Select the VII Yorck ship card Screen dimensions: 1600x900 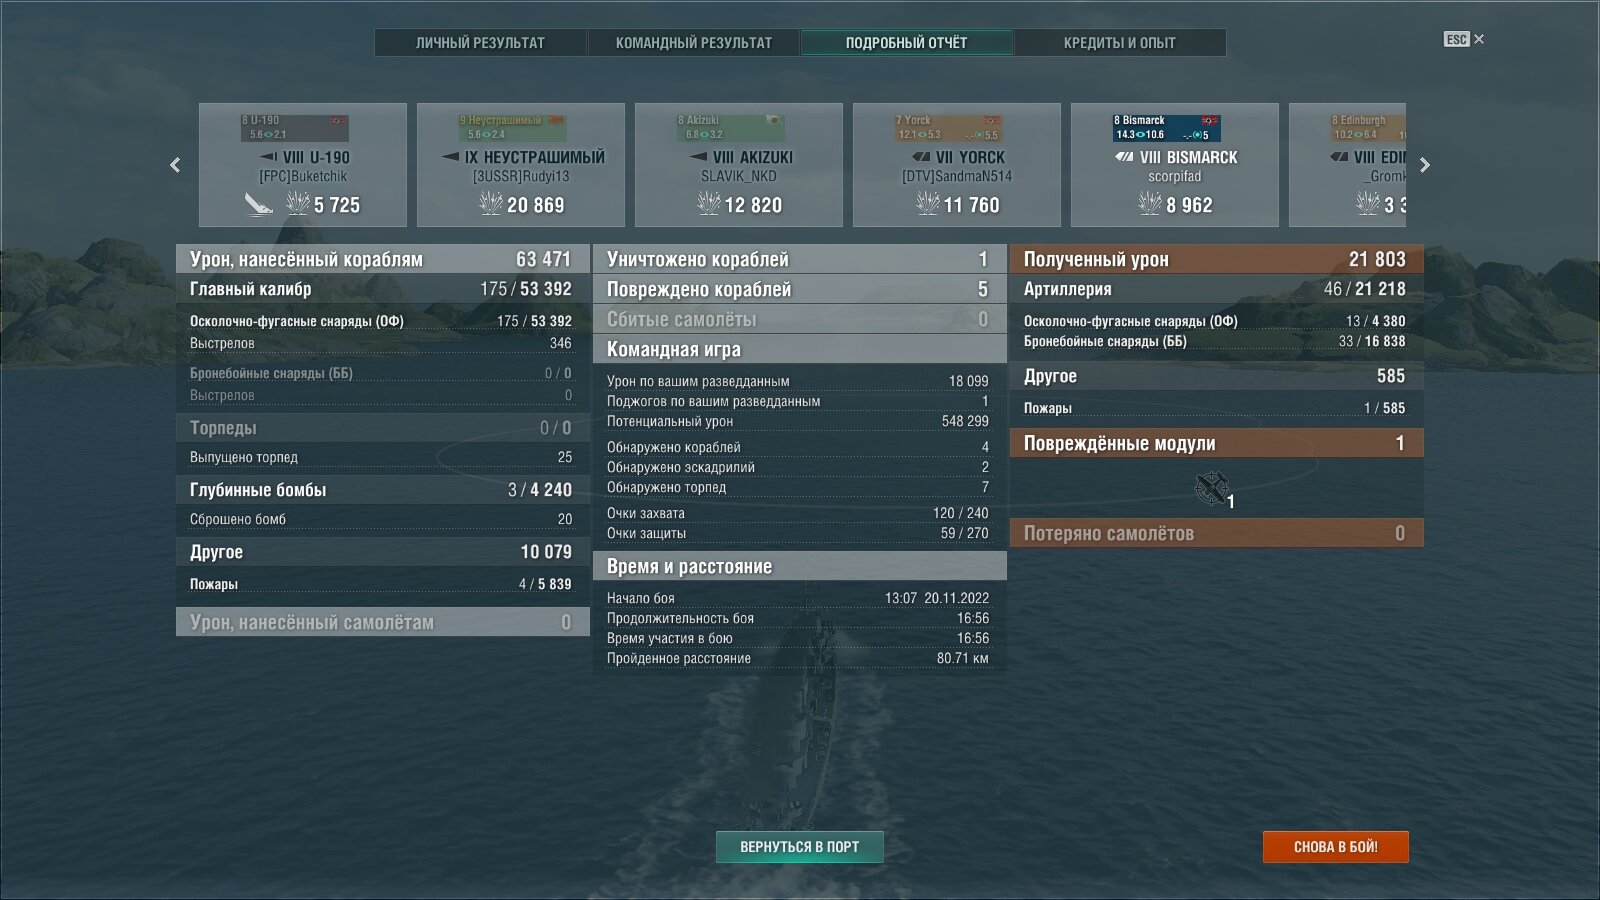click(x=957, y=165)
